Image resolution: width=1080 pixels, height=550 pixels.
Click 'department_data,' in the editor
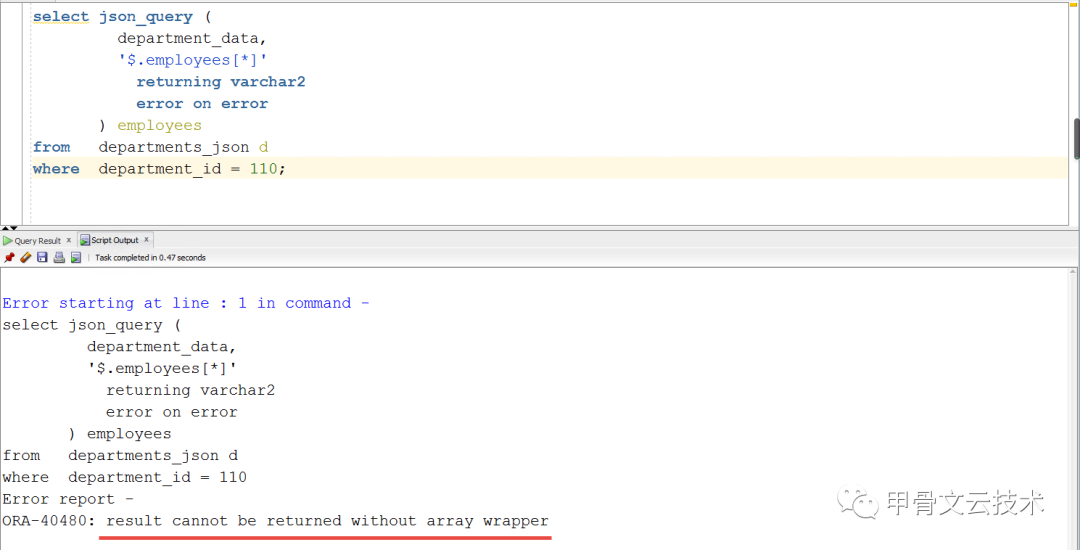[x=191, y=38]
